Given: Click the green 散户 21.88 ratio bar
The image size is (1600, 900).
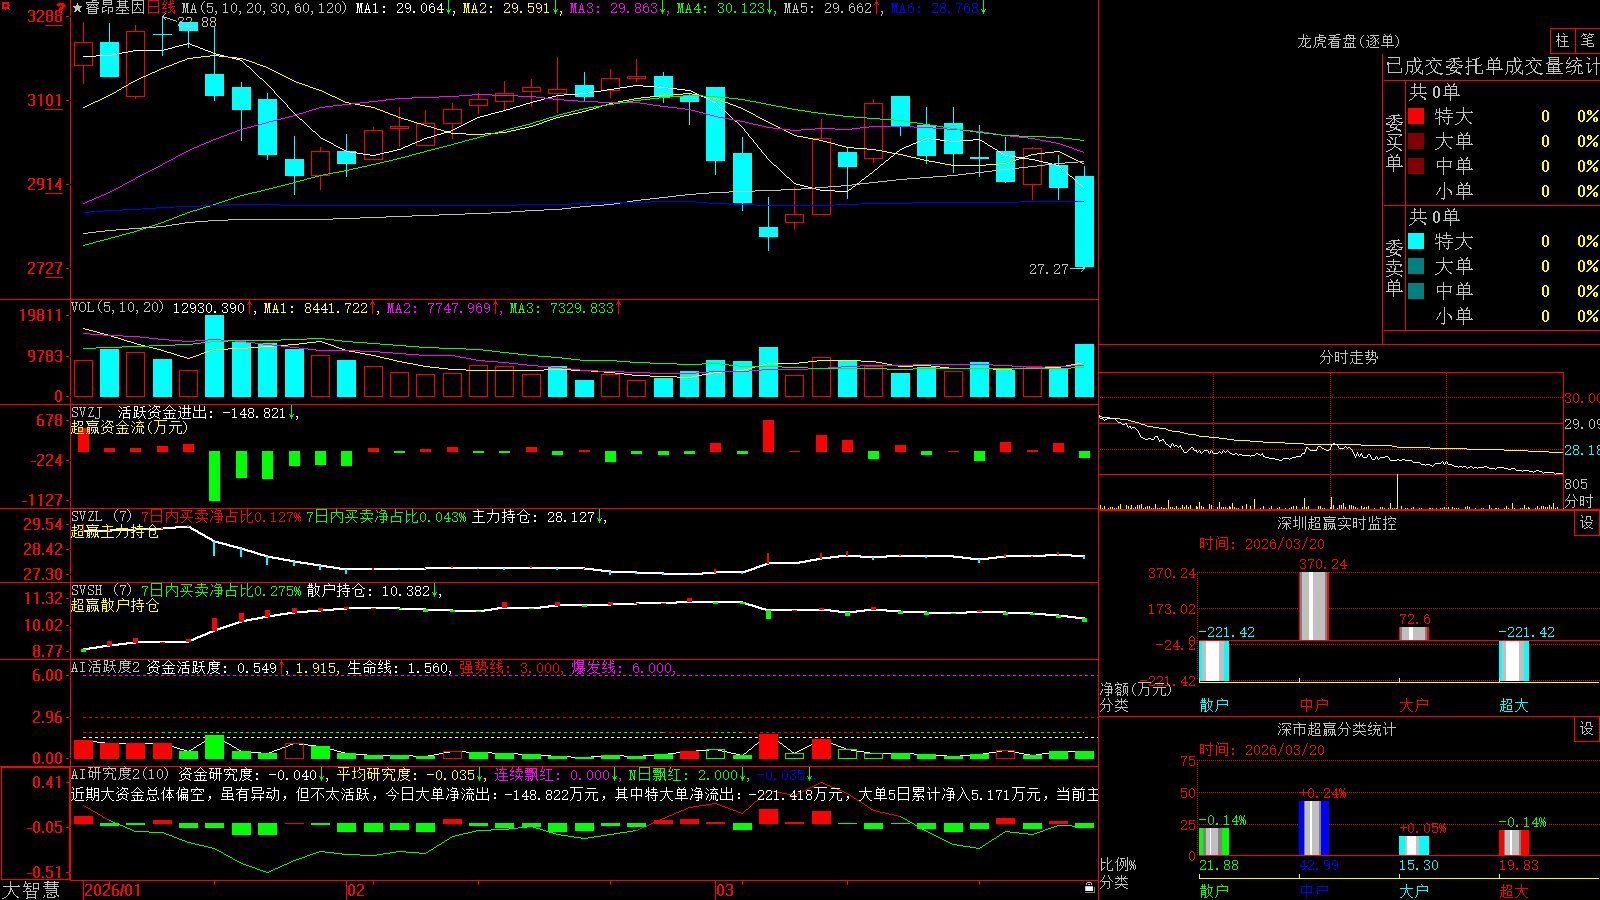Looking at the screenshot, I should point(1214,842).
